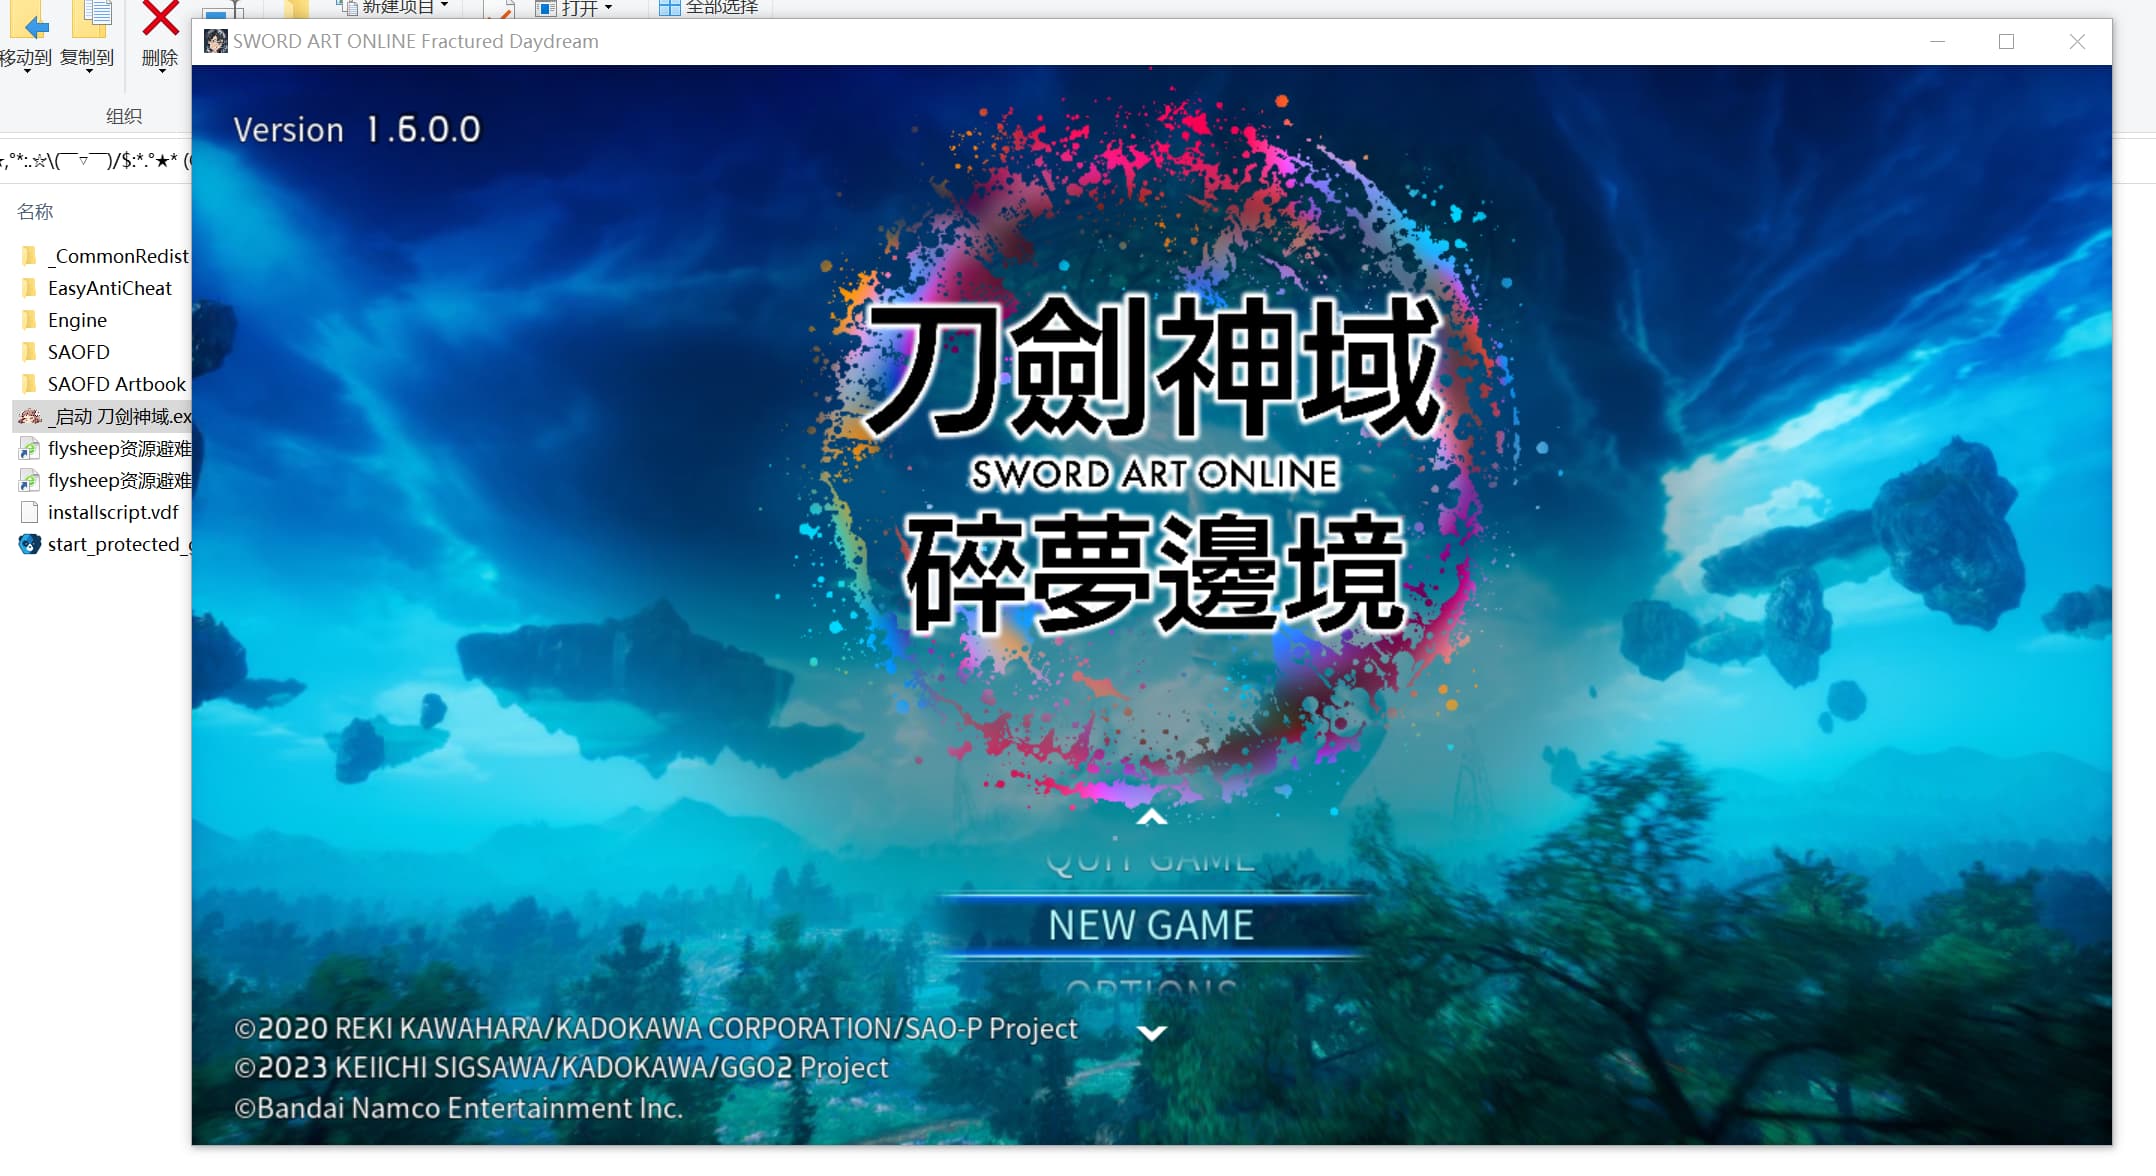
Task: Minimize the SWORD ART ONLINE game window
Action: coord(1937,41)
